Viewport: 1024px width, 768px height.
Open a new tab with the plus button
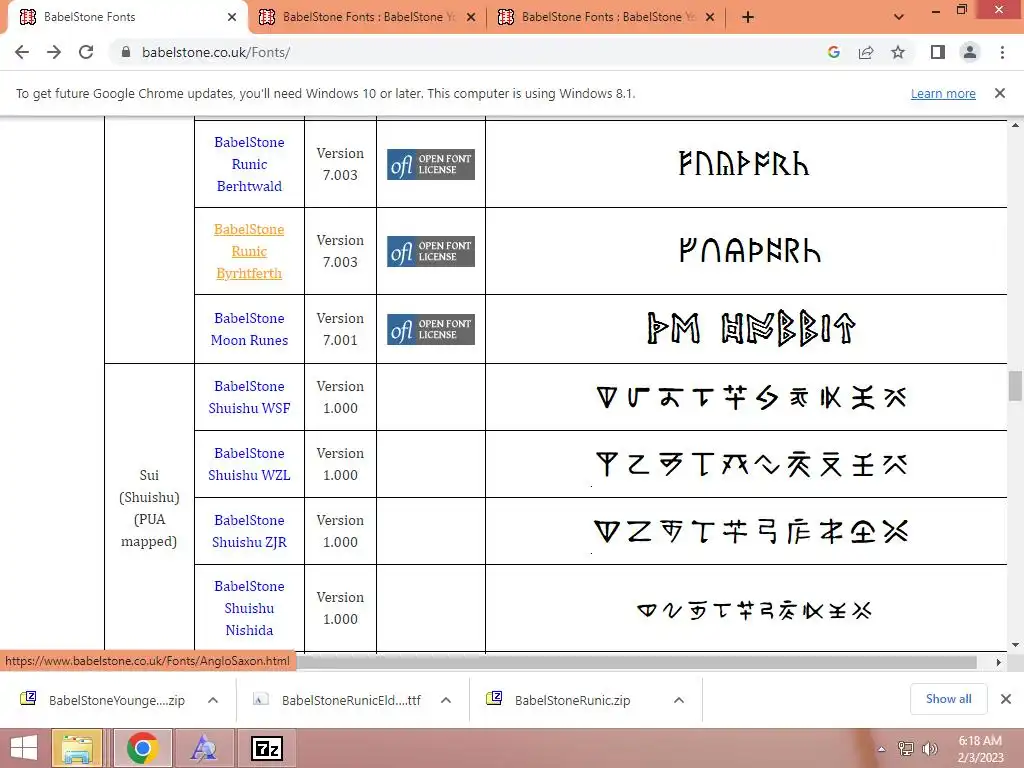(x=748, y=17)
